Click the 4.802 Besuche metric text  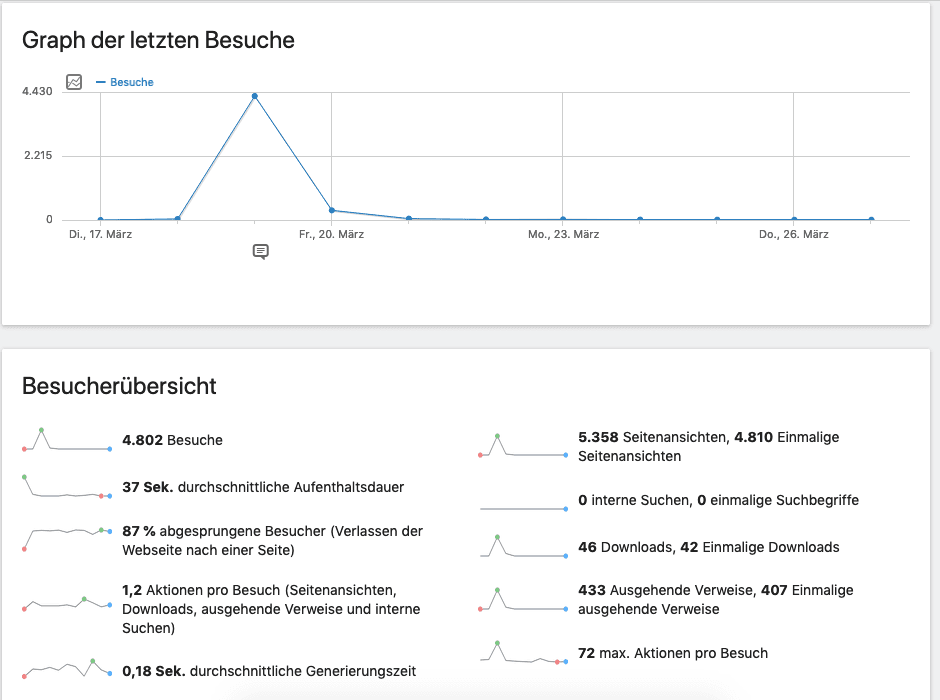[x=173, y=440]
